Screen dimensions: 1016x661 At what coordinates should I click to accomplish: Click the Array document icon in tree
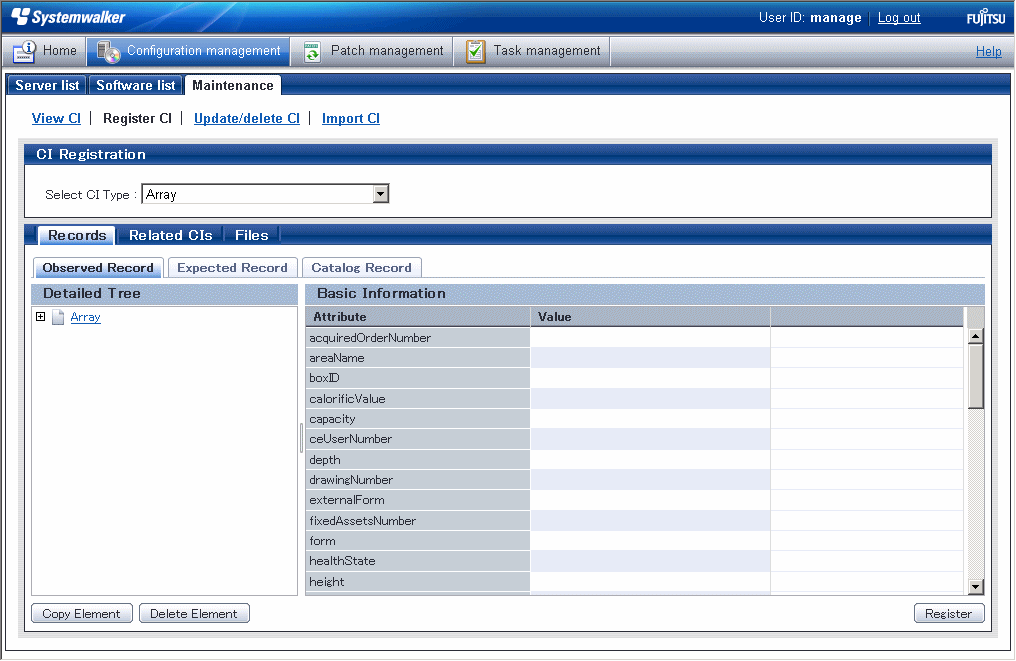pyautogui.click(x=58, y=317)
